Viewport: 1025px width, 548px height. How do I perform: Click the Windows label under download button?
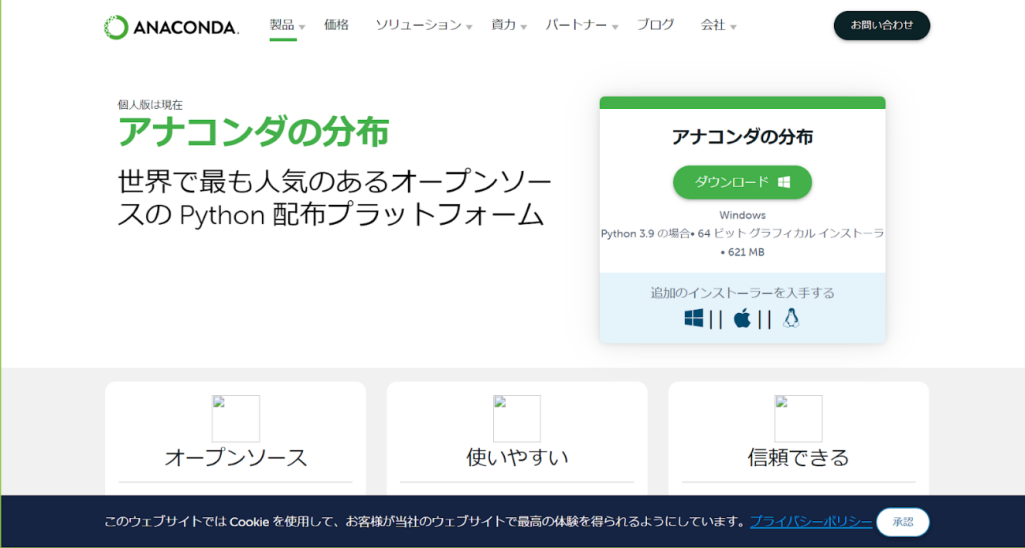pos(742,215)
